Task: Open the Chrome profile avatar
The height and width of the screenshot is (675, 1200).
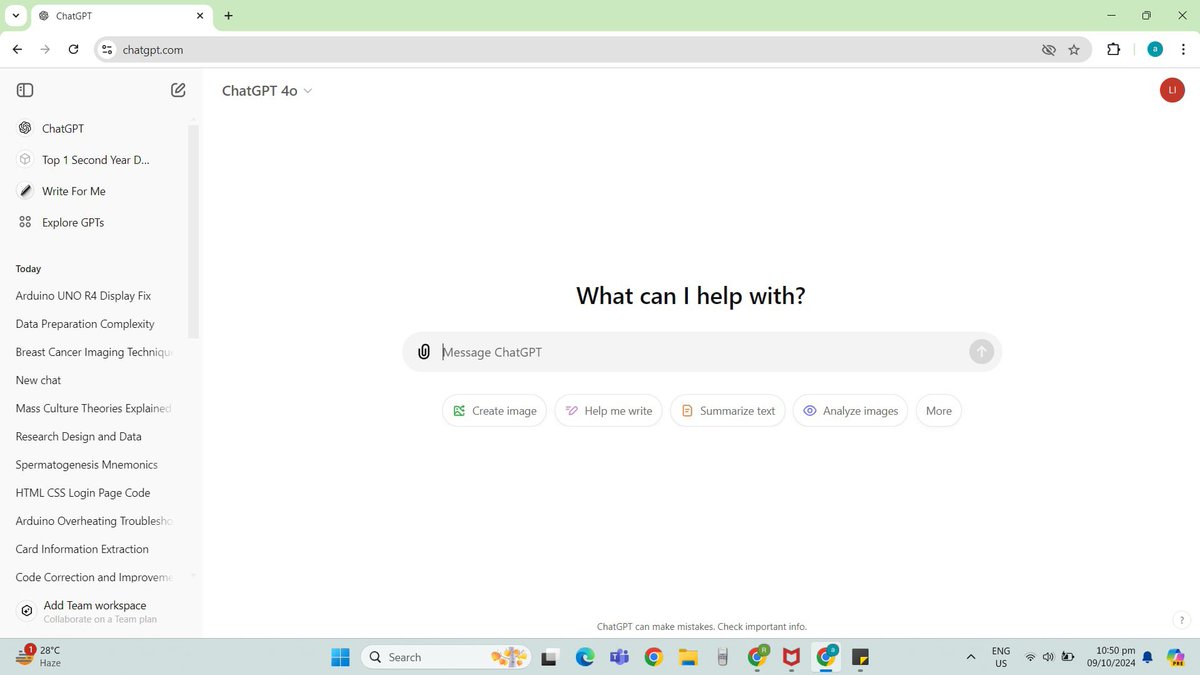Action: pos(1155,49)
